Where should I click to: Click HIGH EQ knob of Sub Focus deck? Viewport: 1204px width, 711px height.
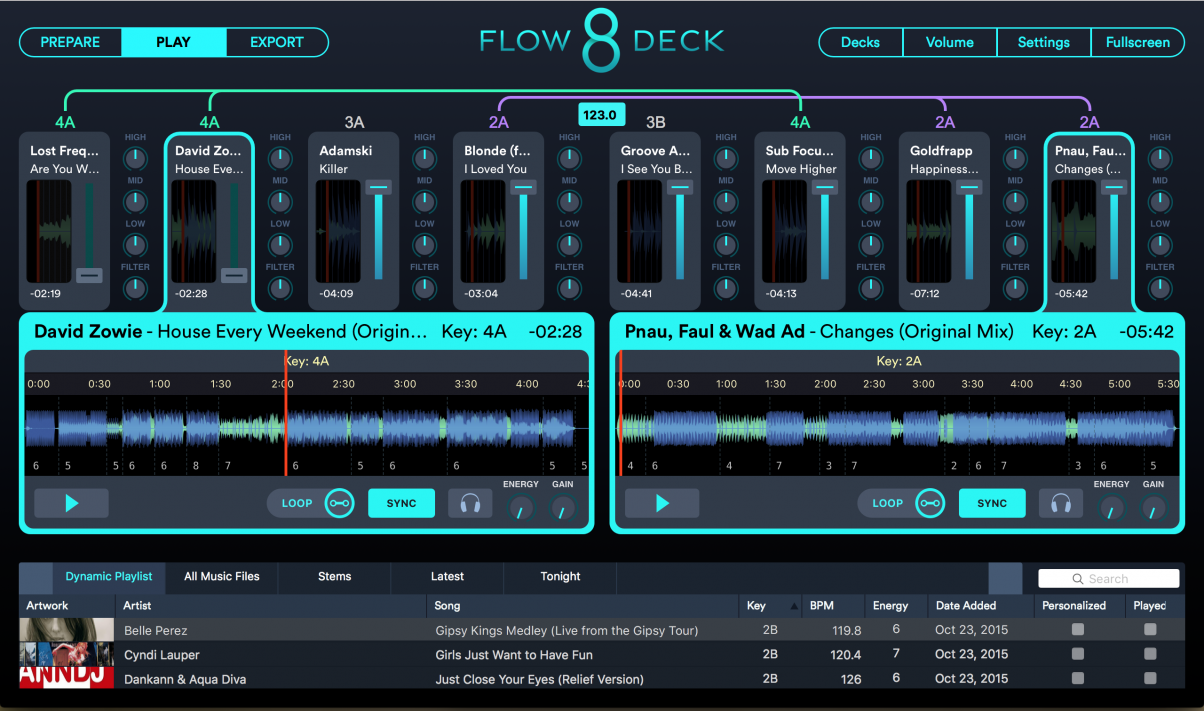871,158
